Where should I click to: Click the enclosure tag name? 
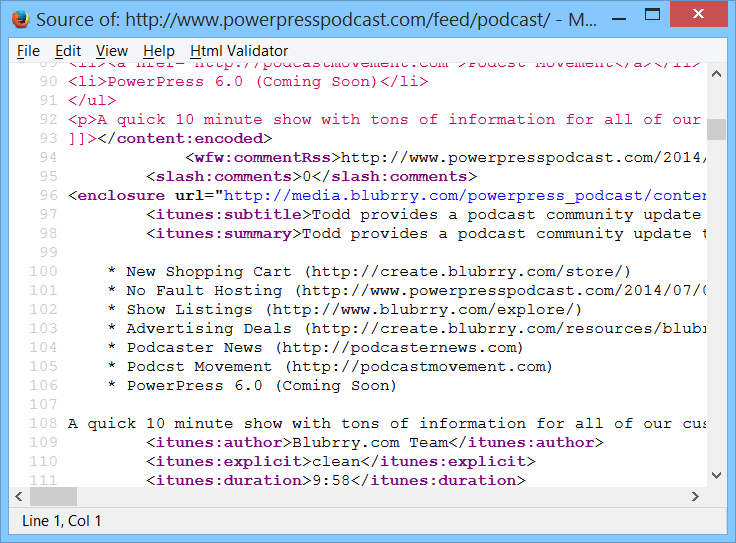click(x=121, y=195)
